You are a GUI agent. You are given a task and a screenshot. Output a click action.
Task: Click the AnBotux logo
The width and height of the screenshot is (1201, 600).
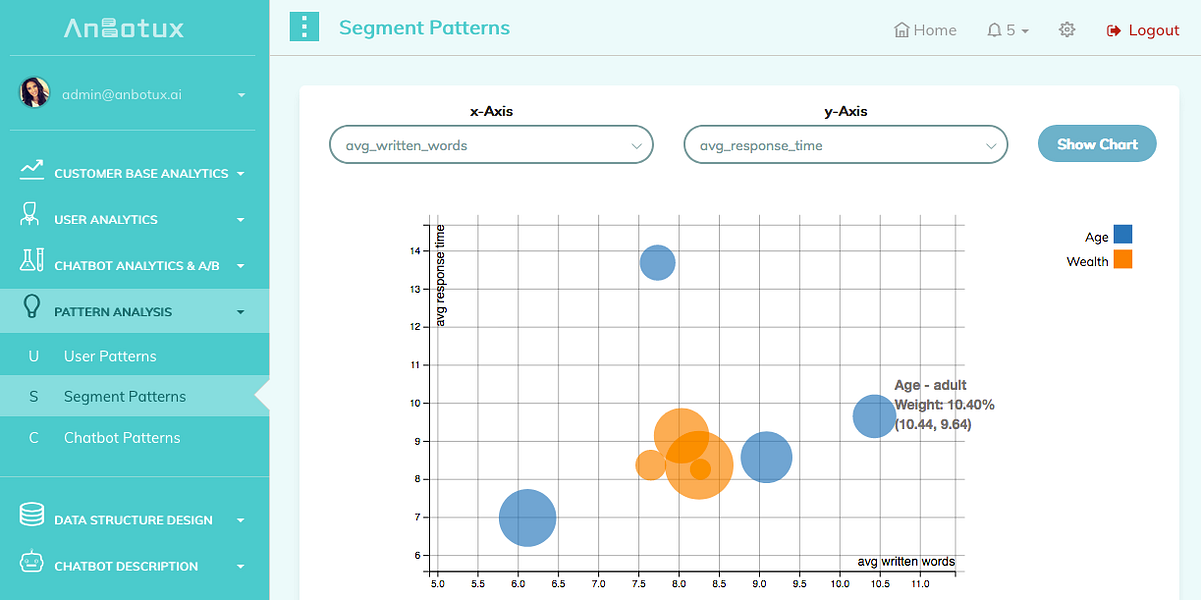[124, 29]
